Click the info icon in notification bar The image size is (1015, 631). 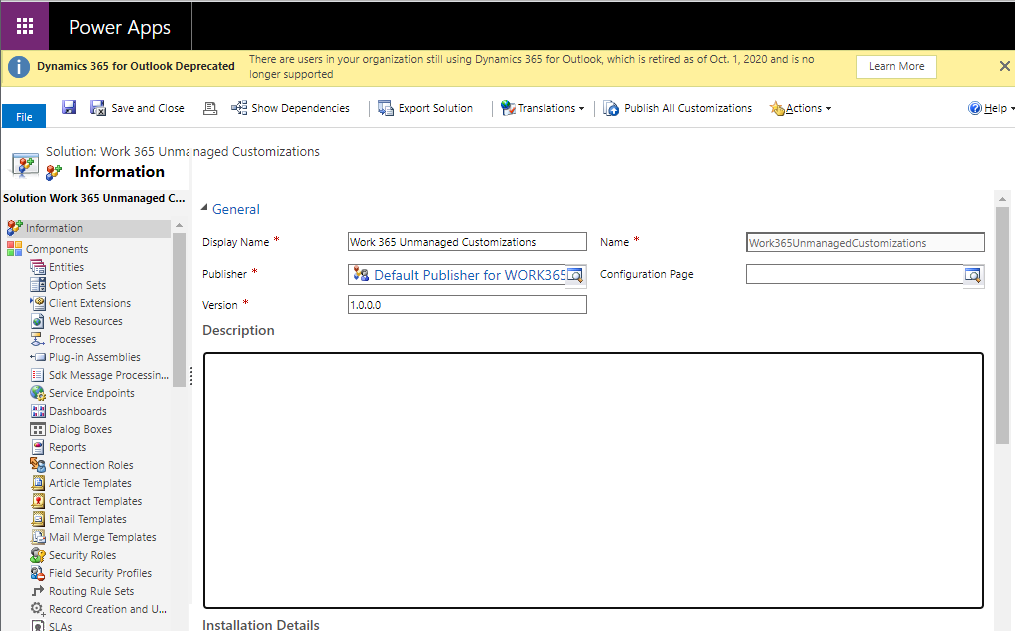pos(19,66)
